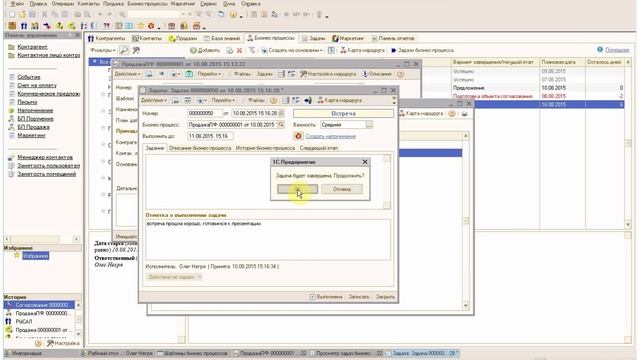Confirm the dialog with the left default button
Screen dimensions: 640x360
[297, 189]
